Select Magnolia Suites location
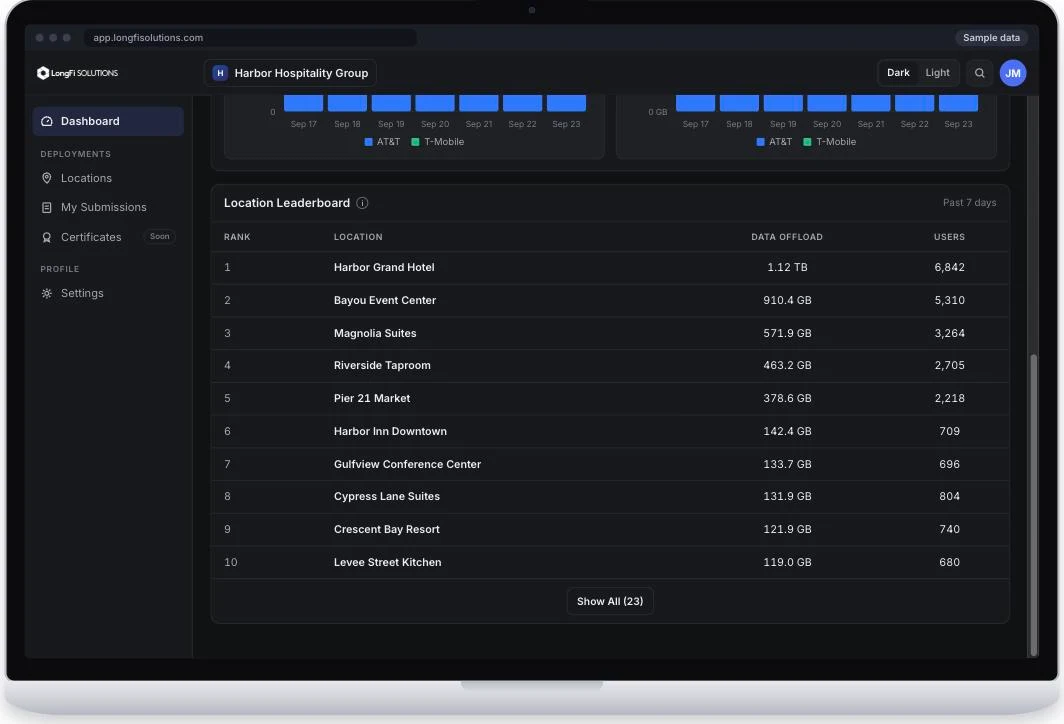The width and height of the screenshot is (1064, 724). point(375,333)
